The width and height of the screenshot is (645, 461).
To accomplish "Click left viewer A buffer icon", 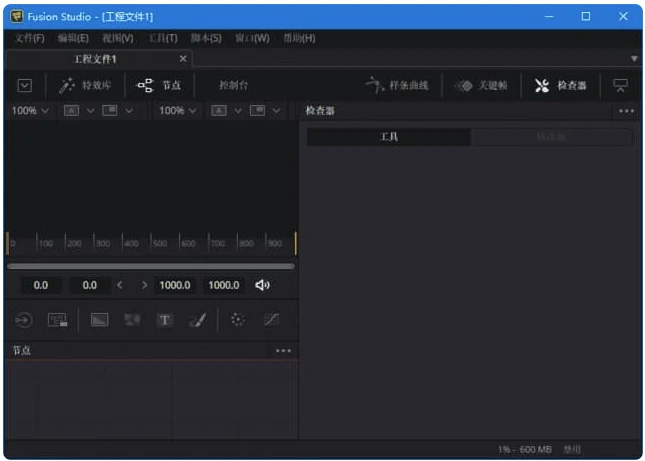I will pos(71,111).
